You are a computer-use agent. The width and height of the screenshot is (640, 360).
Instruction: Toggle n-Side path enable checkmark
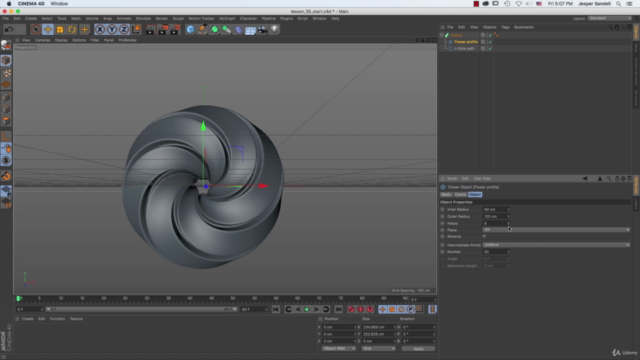click(x=490, y=49)
